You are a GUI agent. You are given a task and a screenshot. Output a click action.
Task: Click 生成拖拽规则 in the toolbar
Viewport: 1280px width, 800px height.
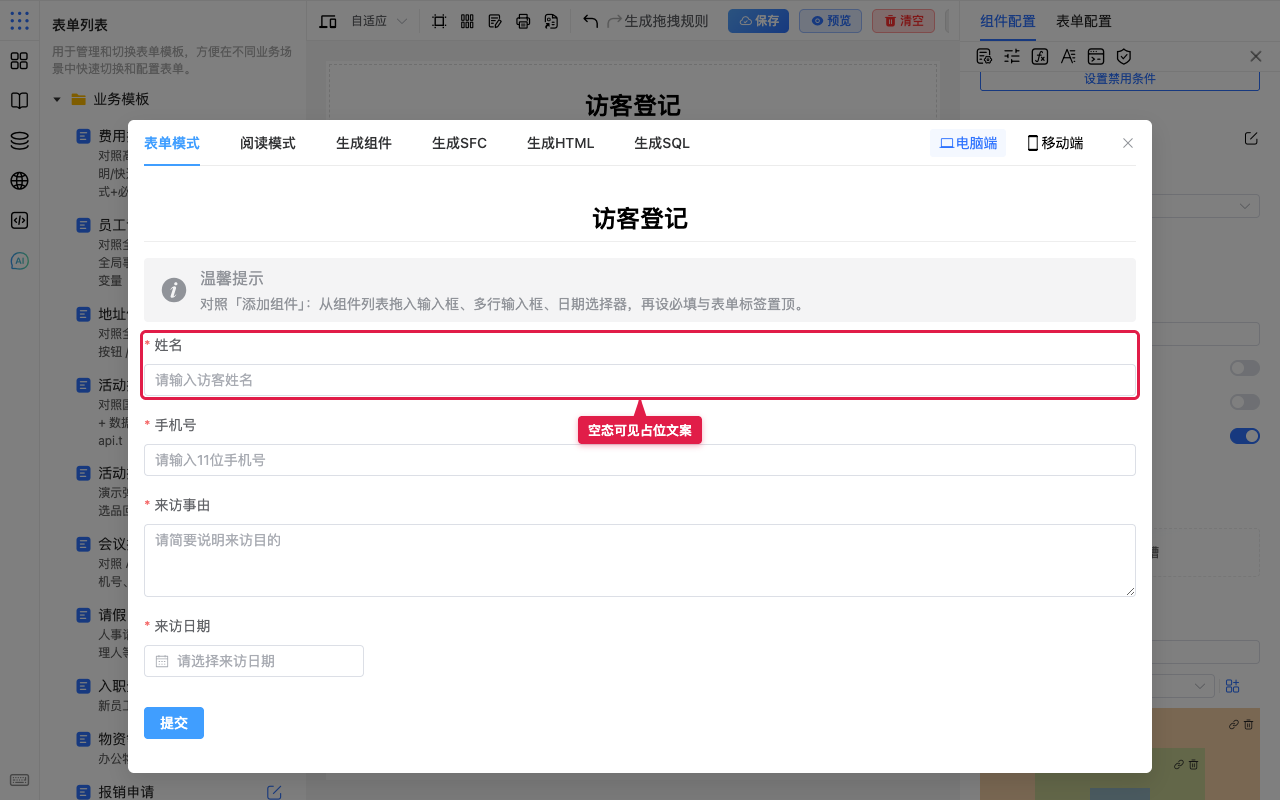(666, 21)
